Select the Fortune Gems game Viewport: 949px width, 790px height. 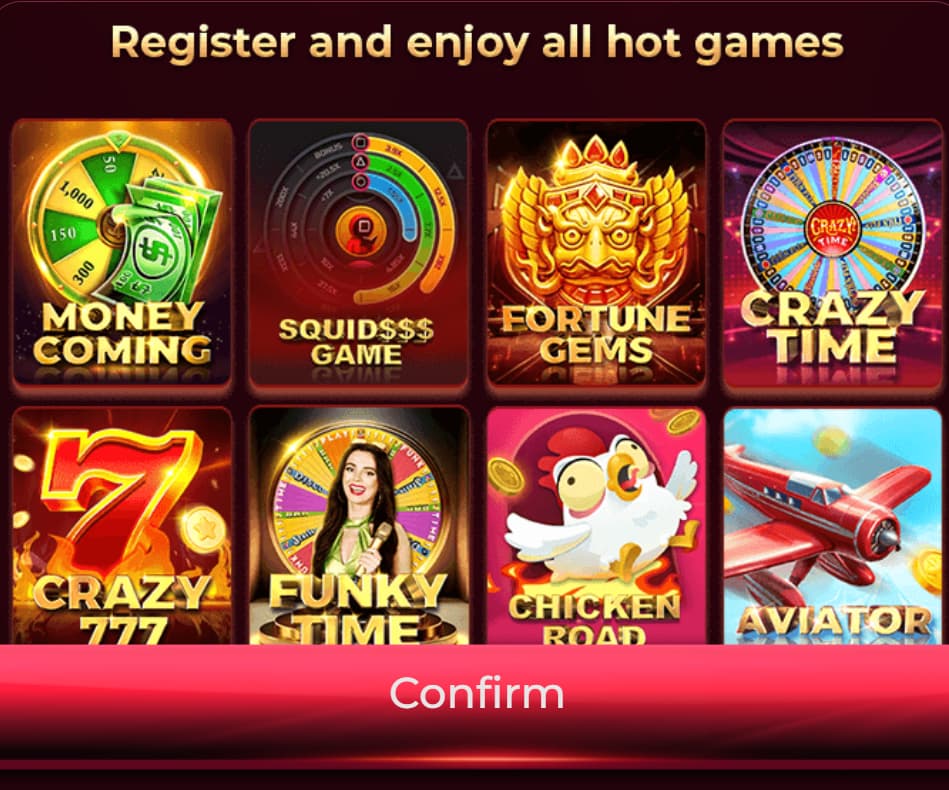pyautogui.click(x=596, y=252)
